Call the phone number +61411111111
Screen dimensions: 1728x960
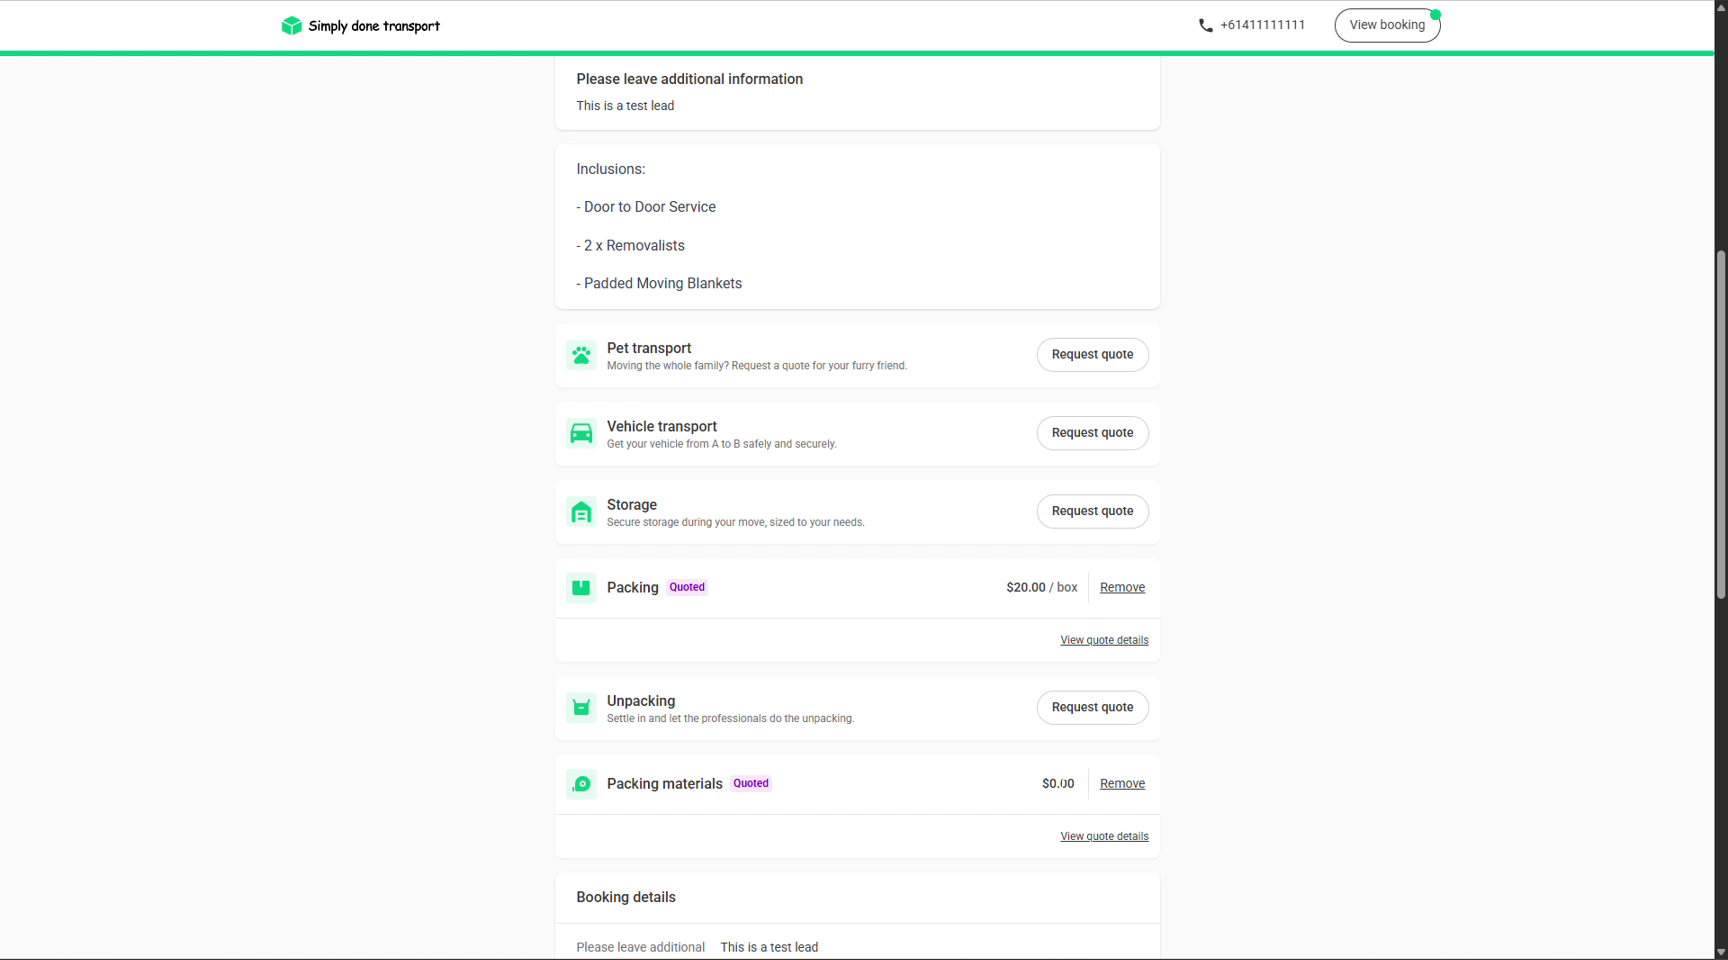(x=1262, y=25)
